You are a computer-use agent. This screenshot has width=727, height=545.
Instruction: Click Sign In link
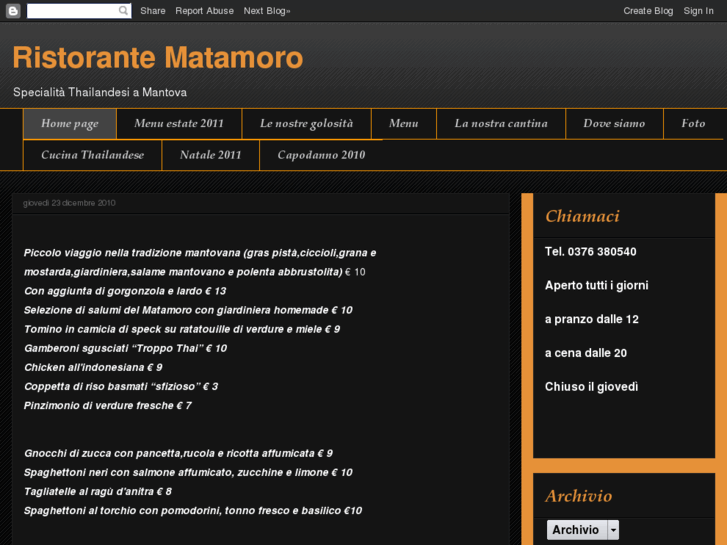pos(698,11)
